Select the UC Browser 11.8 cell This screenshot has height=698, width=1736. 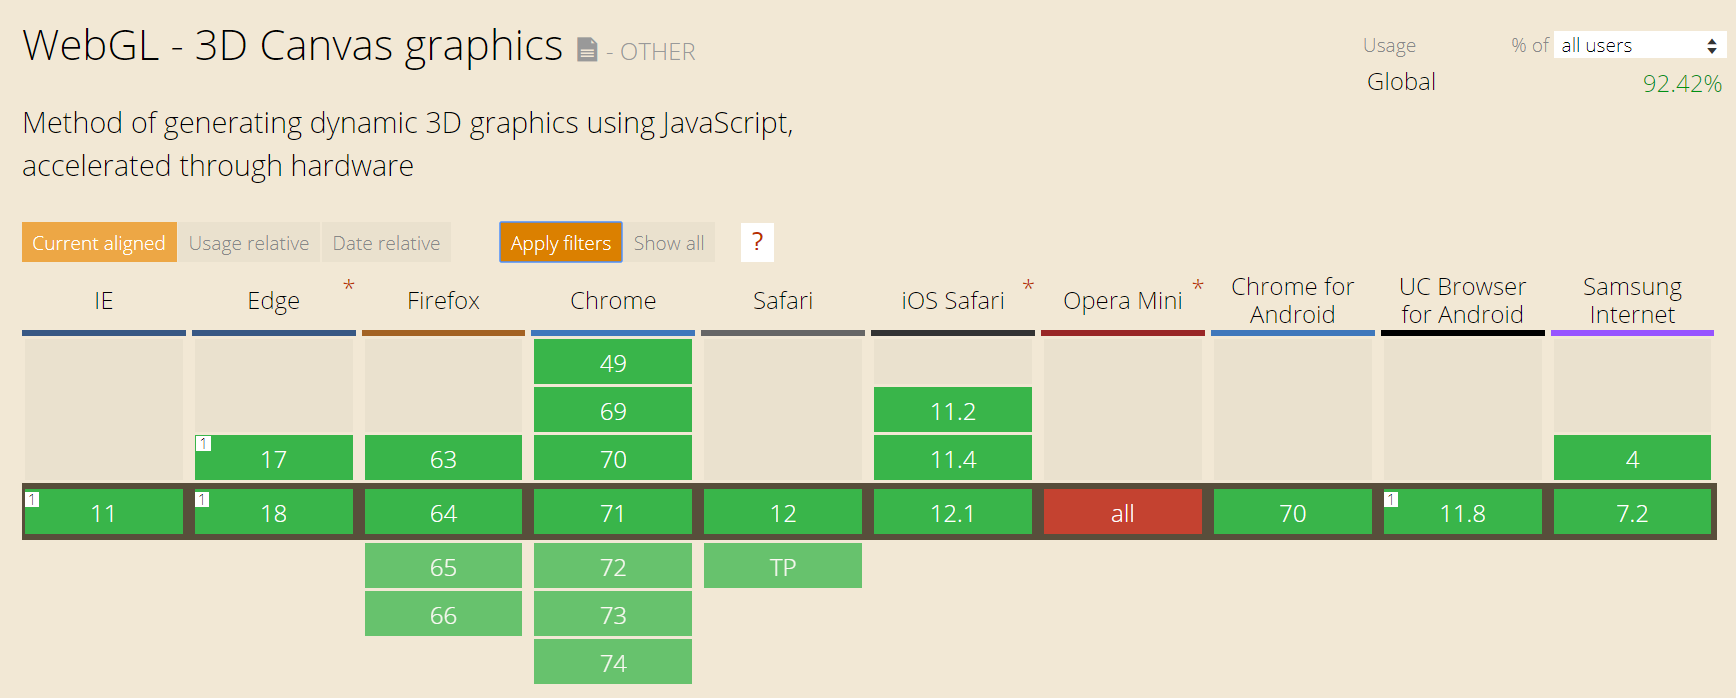[1463, 512]
